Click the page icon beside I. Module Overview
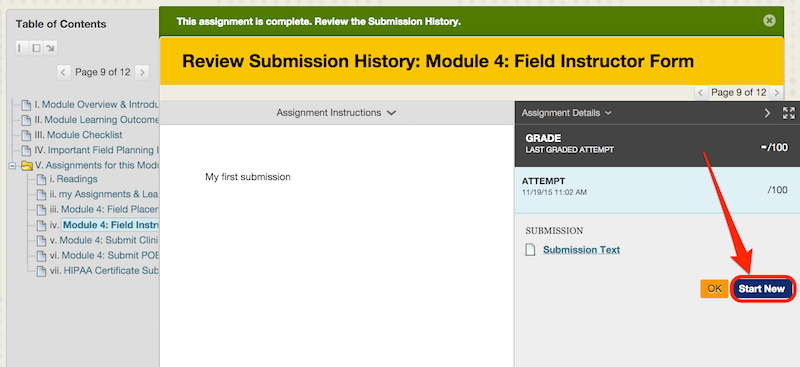800x367 pixels. (x=26, y=105)
